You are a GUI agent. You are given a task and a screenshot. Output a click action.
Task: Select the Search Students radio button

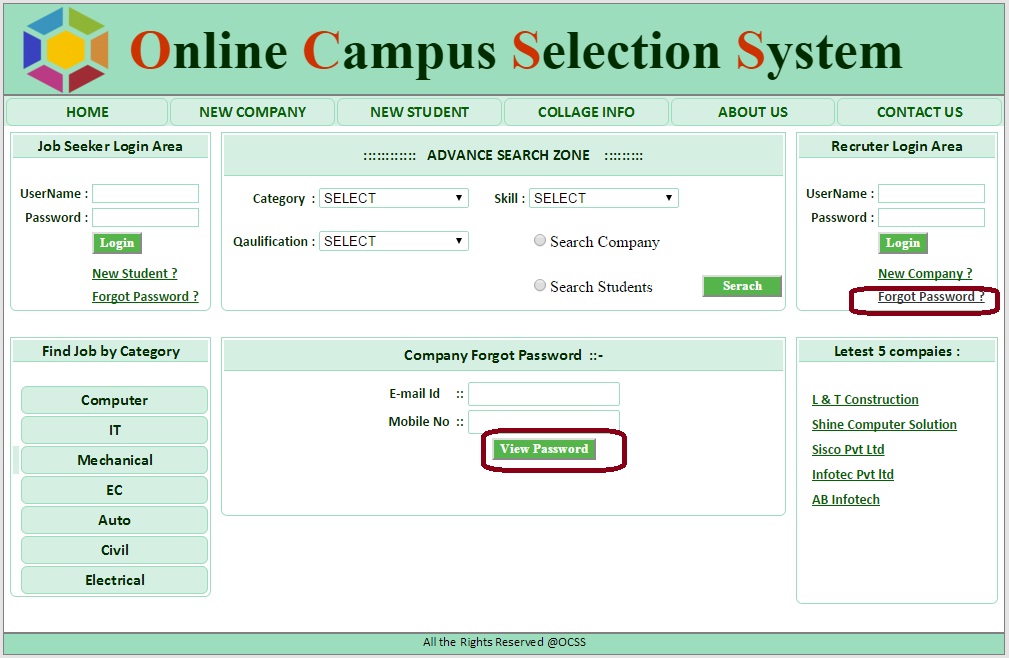pos(540,286)
